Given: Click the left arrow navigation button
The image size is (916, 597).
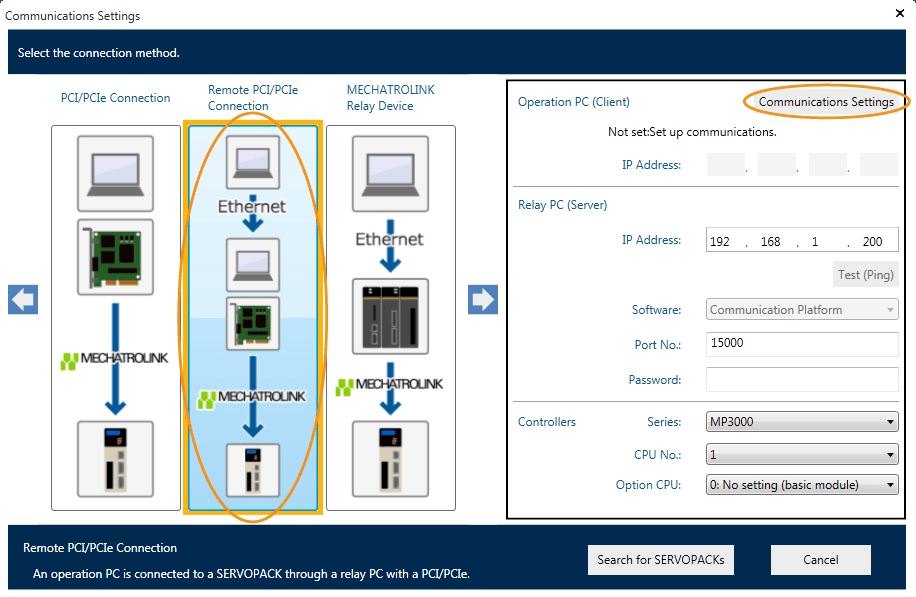Looking at the screenshot, I should [23, 300].
